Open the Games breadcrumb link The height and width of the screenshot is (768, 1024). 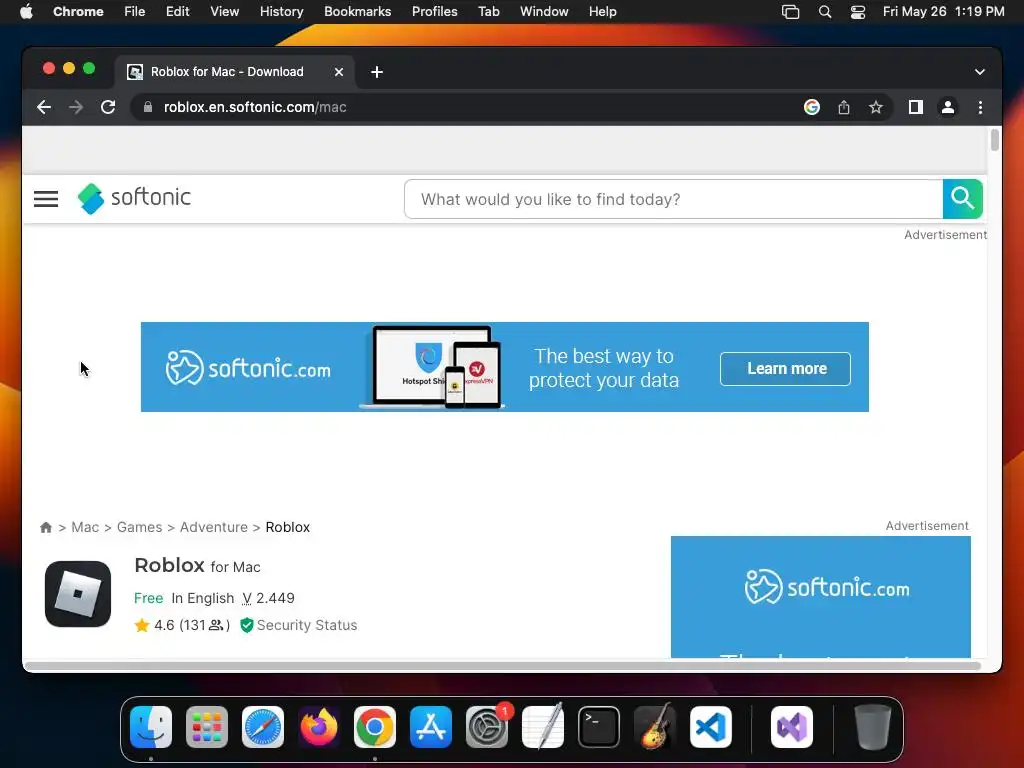click(x=139, y=527)
